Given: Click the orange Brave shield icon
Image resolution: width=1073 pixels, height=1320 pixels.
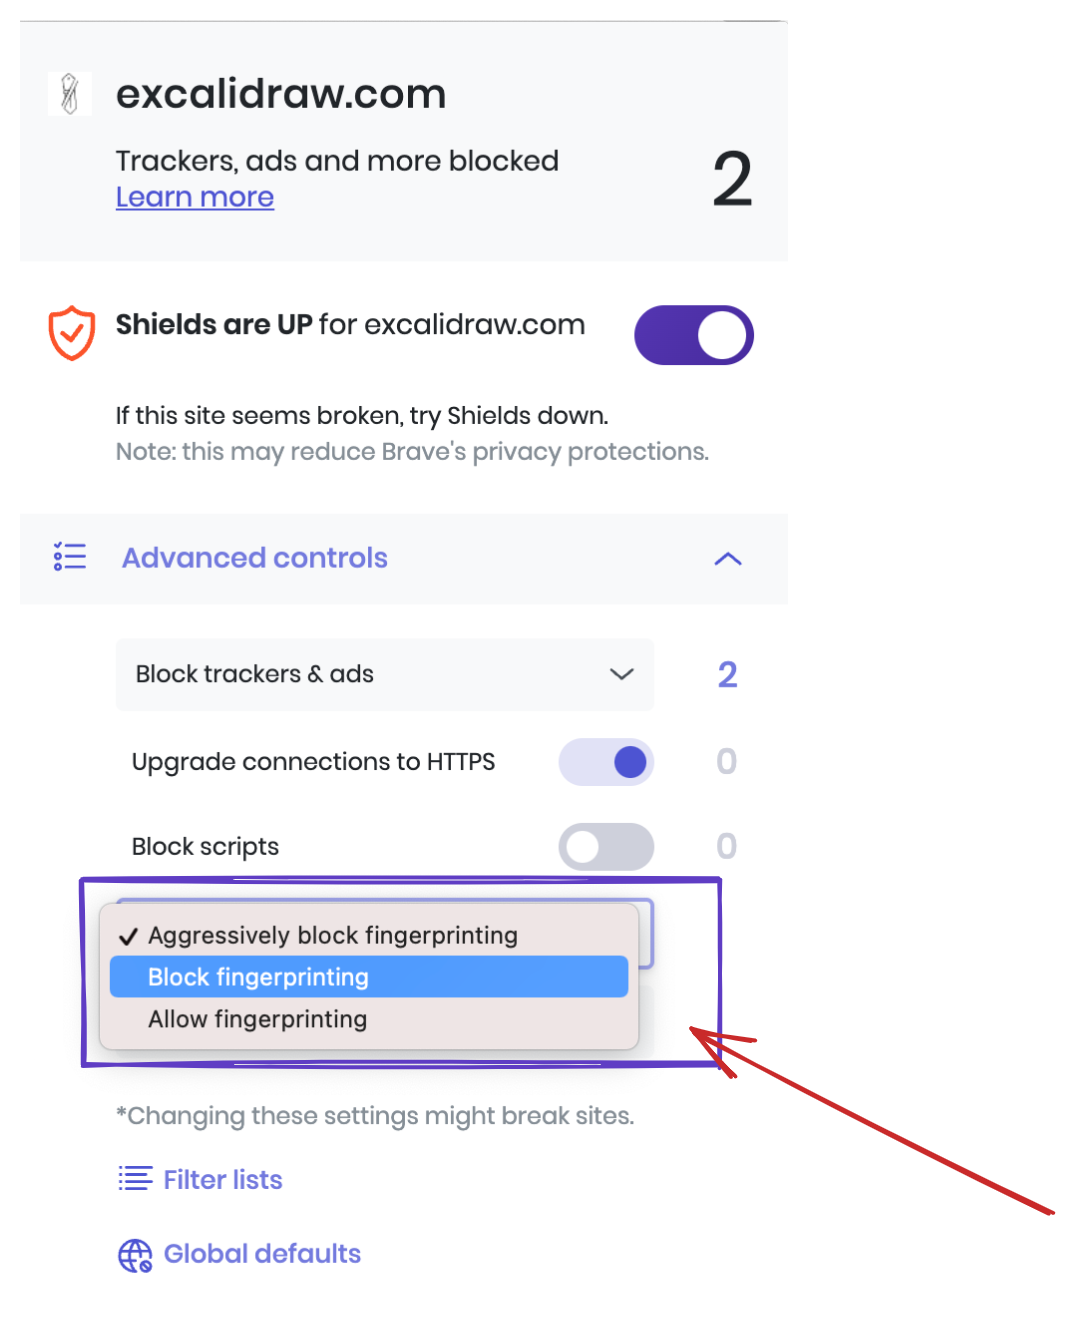Looking at the screenshot, I should [x=70, y=334].
